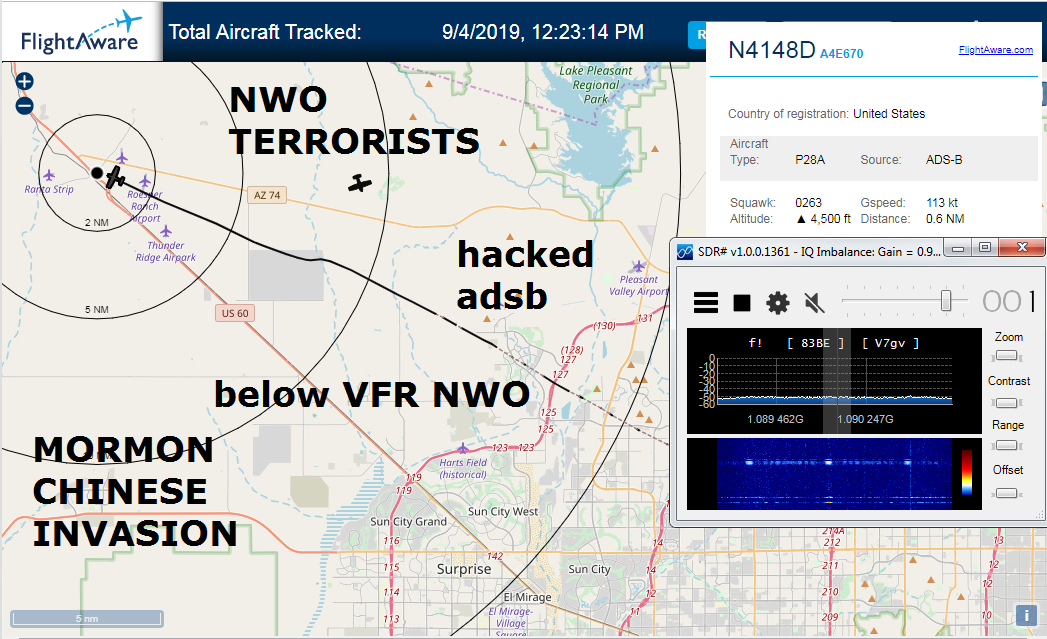
Task: Zoom in on the map with plus button
Action: tap(24, 81)
